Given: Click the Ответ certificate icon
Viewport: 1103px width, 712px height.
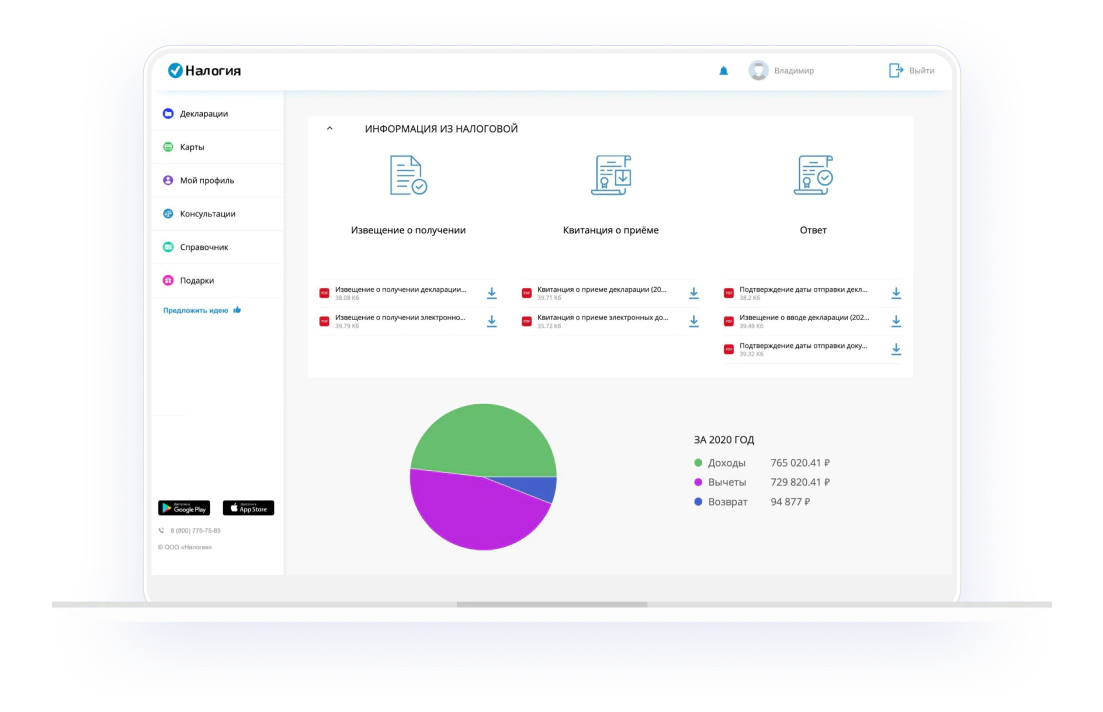Looking at the screenshot, I should 813,176.
